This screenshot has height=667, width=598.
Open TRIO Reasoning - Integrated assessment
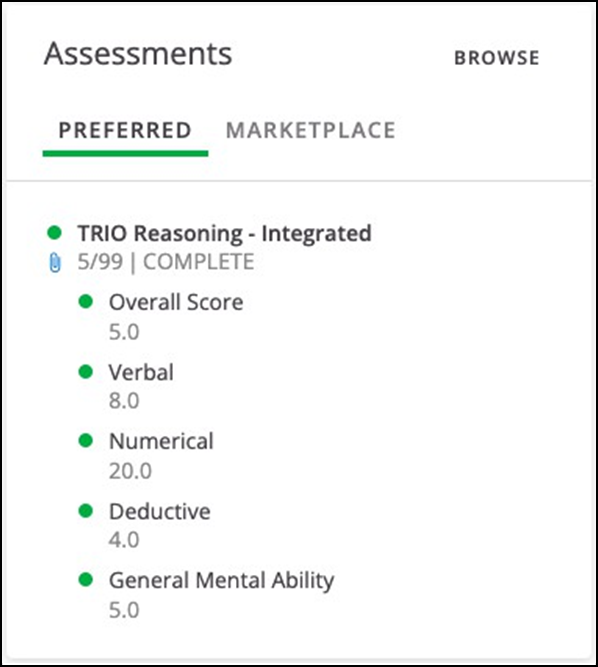click(224, 233)
